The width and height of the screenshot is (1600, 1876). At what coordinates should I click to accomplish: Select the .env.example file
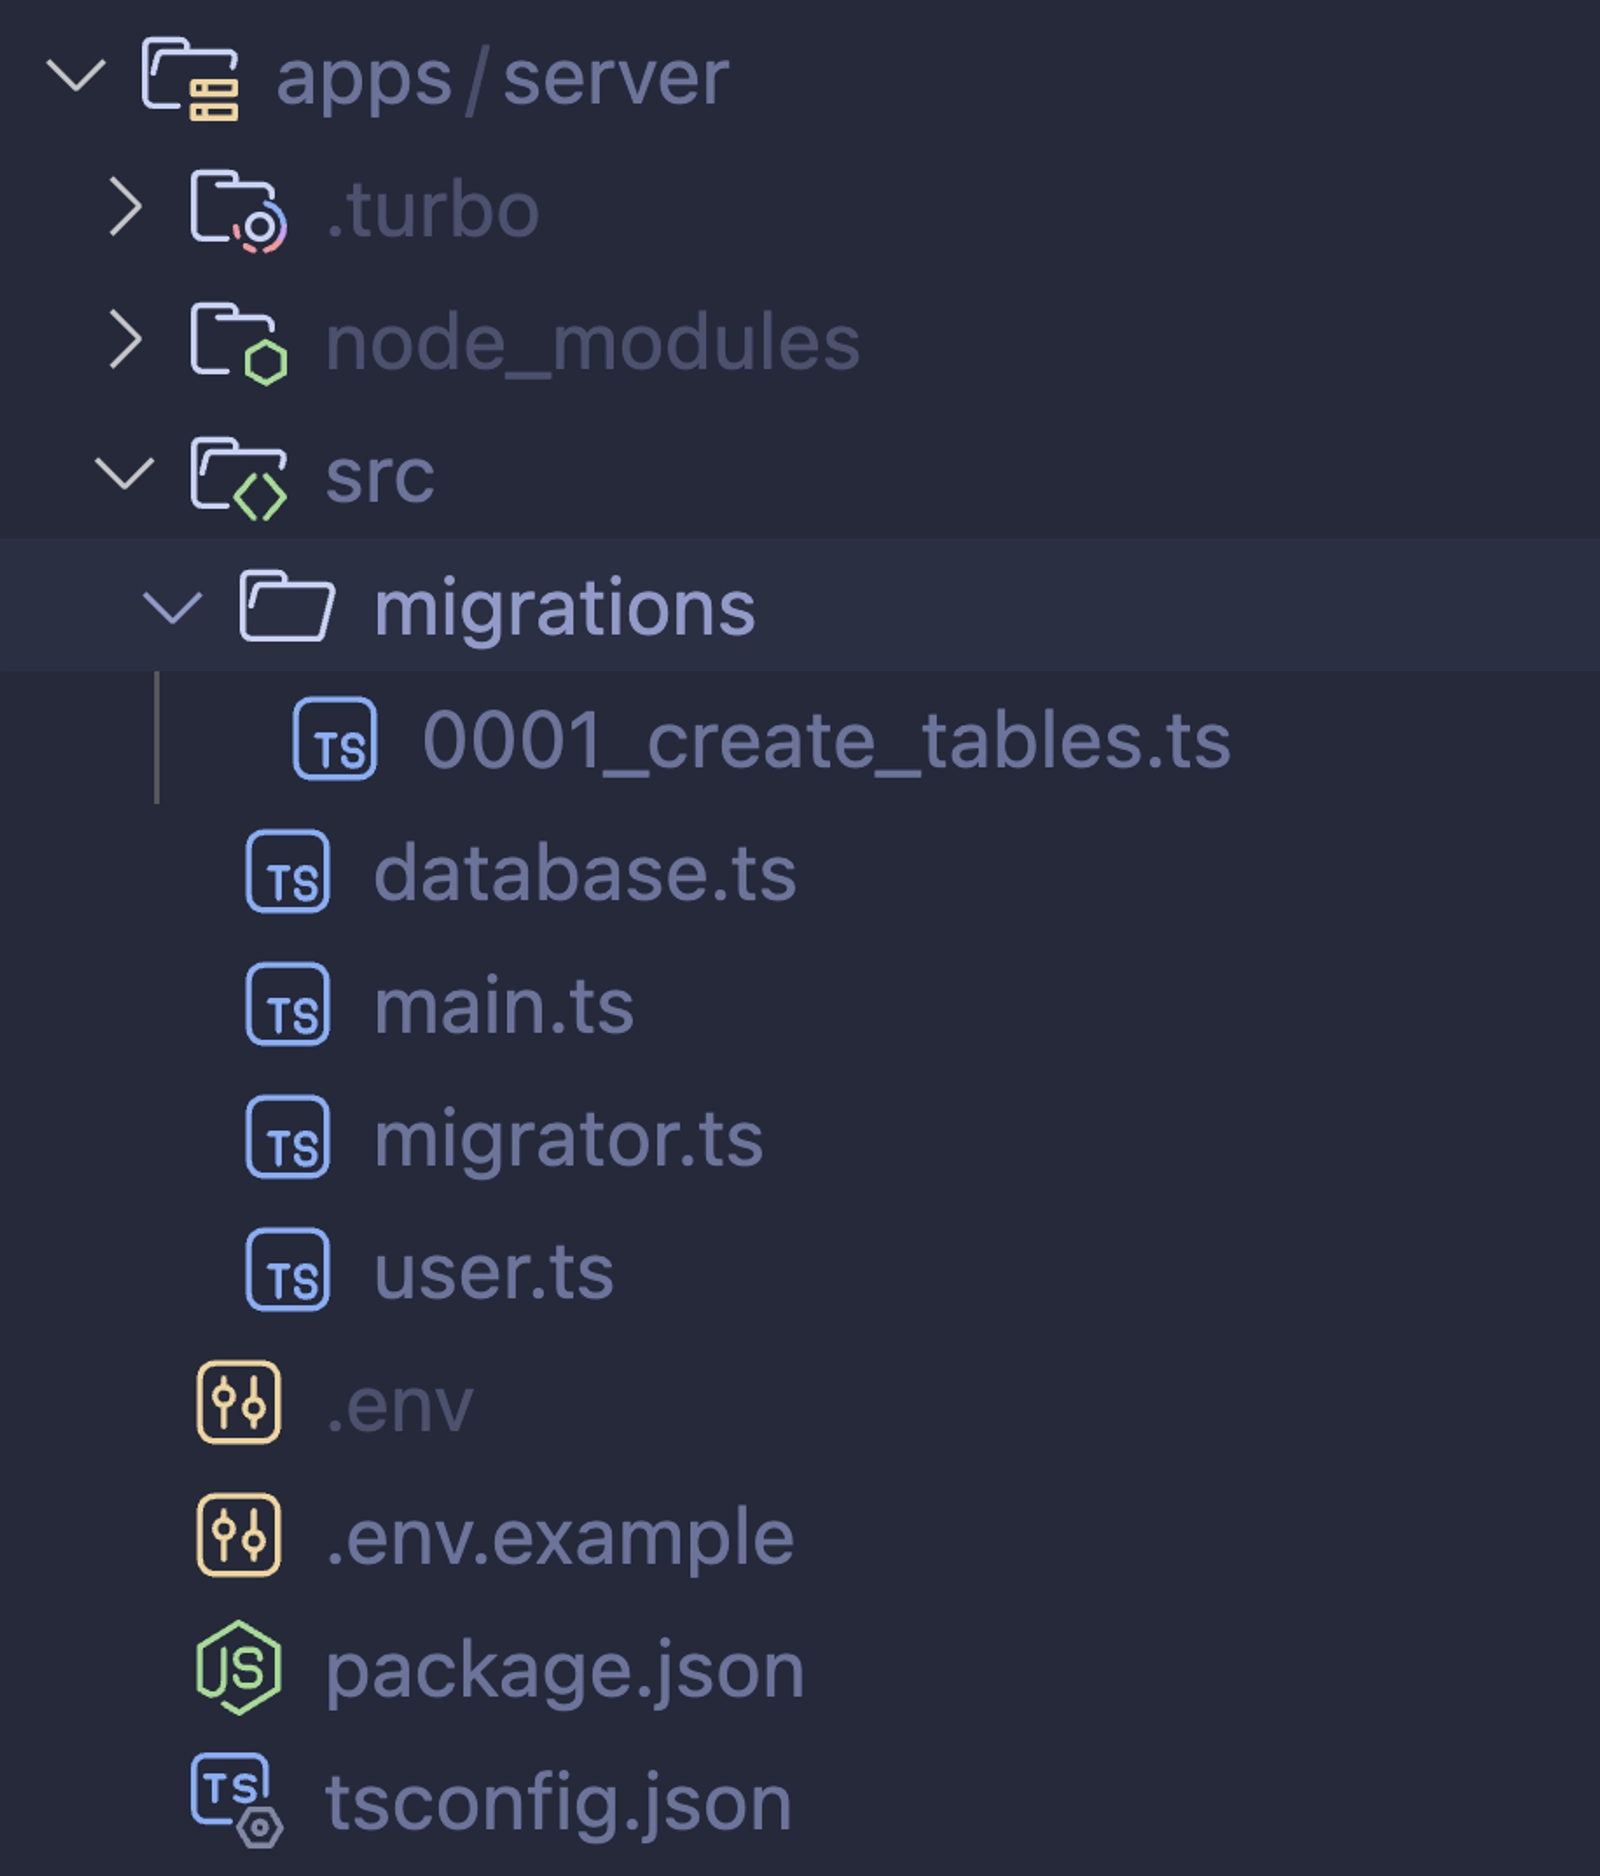[x=559, y=1537]
